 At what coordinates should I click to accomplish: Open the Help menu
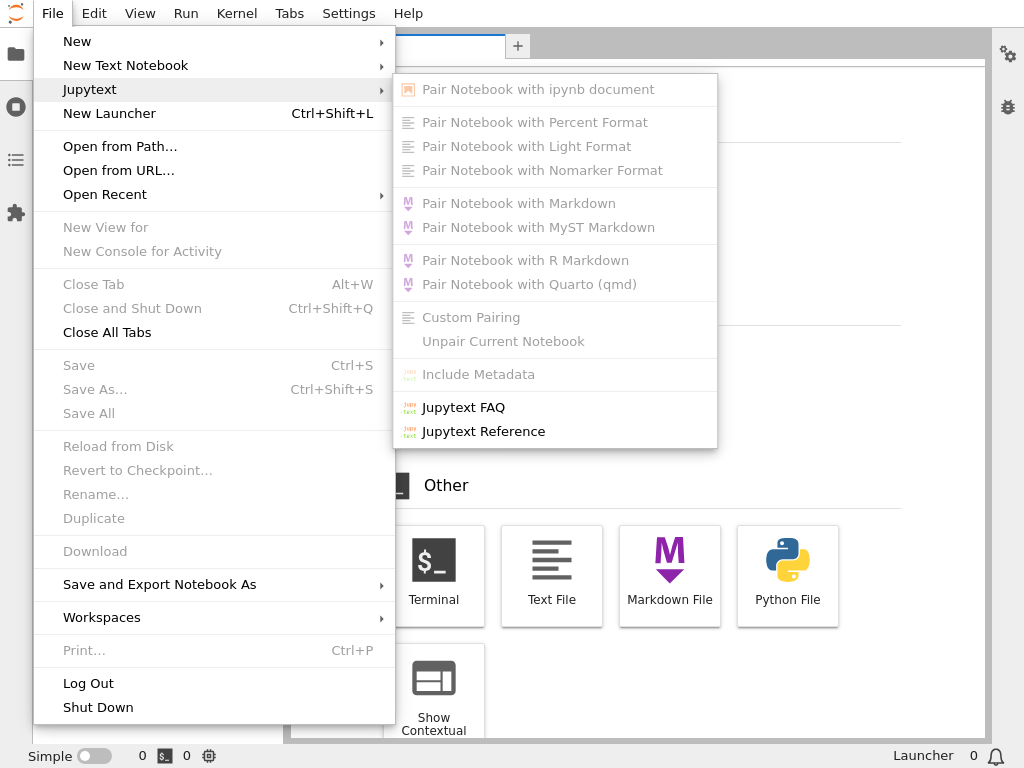(x=408, y=14)
